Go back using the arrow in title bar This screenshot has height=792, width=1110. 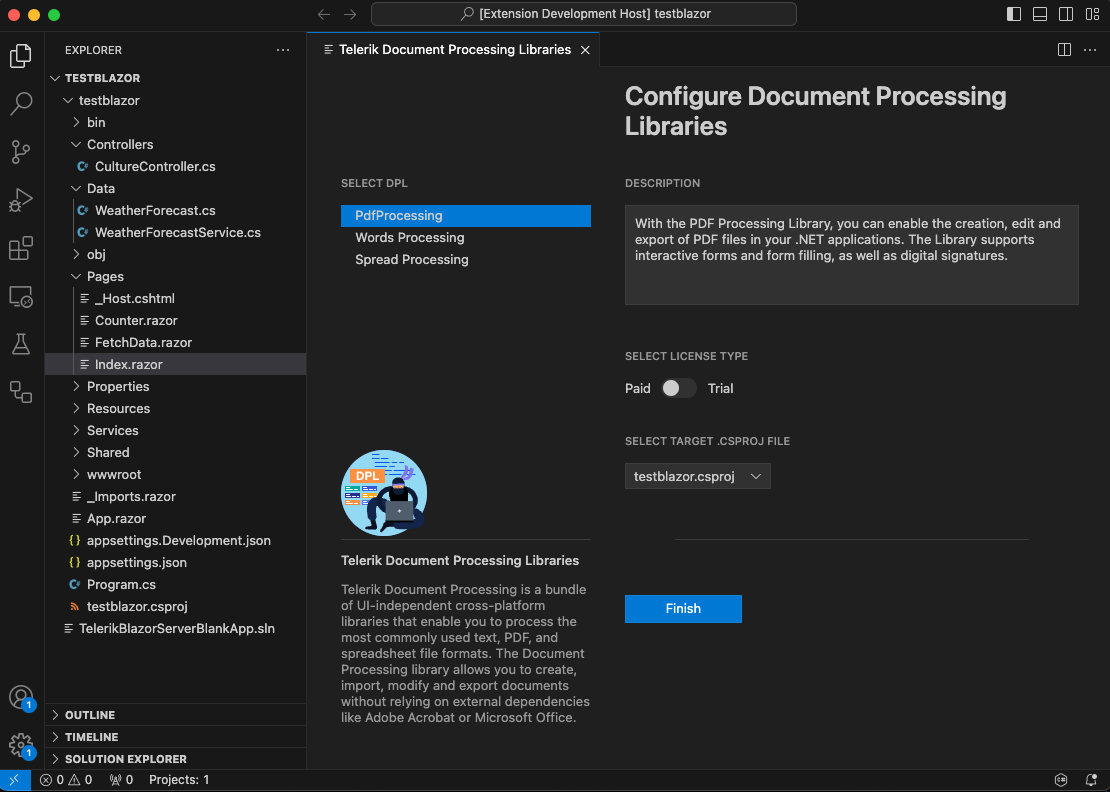pyautogui.click(x=324, y=14)
